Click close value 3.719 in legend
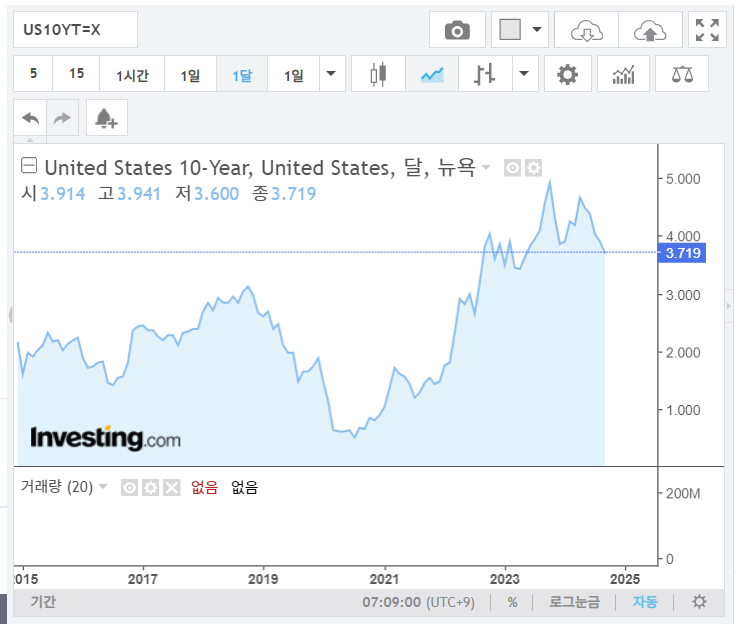 click(x=294, y=193)
